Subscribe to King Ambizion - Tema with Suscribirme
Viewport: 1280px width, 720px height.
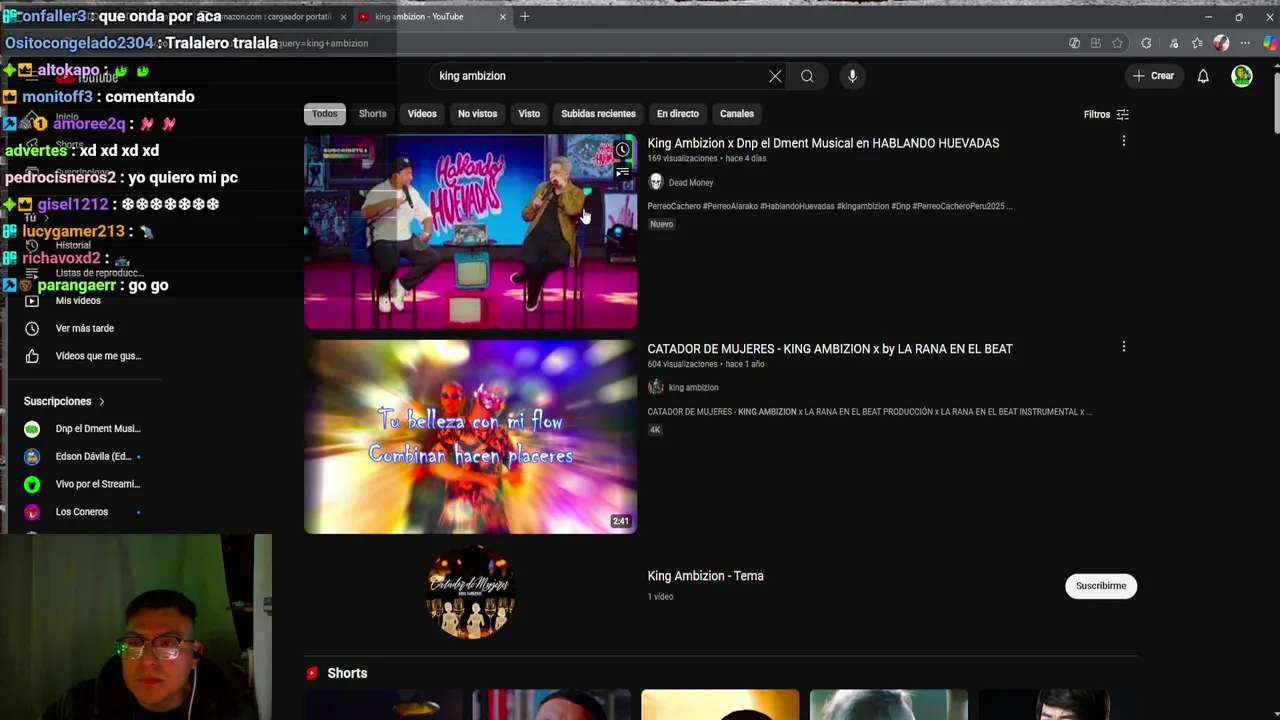coord(1101,586)
